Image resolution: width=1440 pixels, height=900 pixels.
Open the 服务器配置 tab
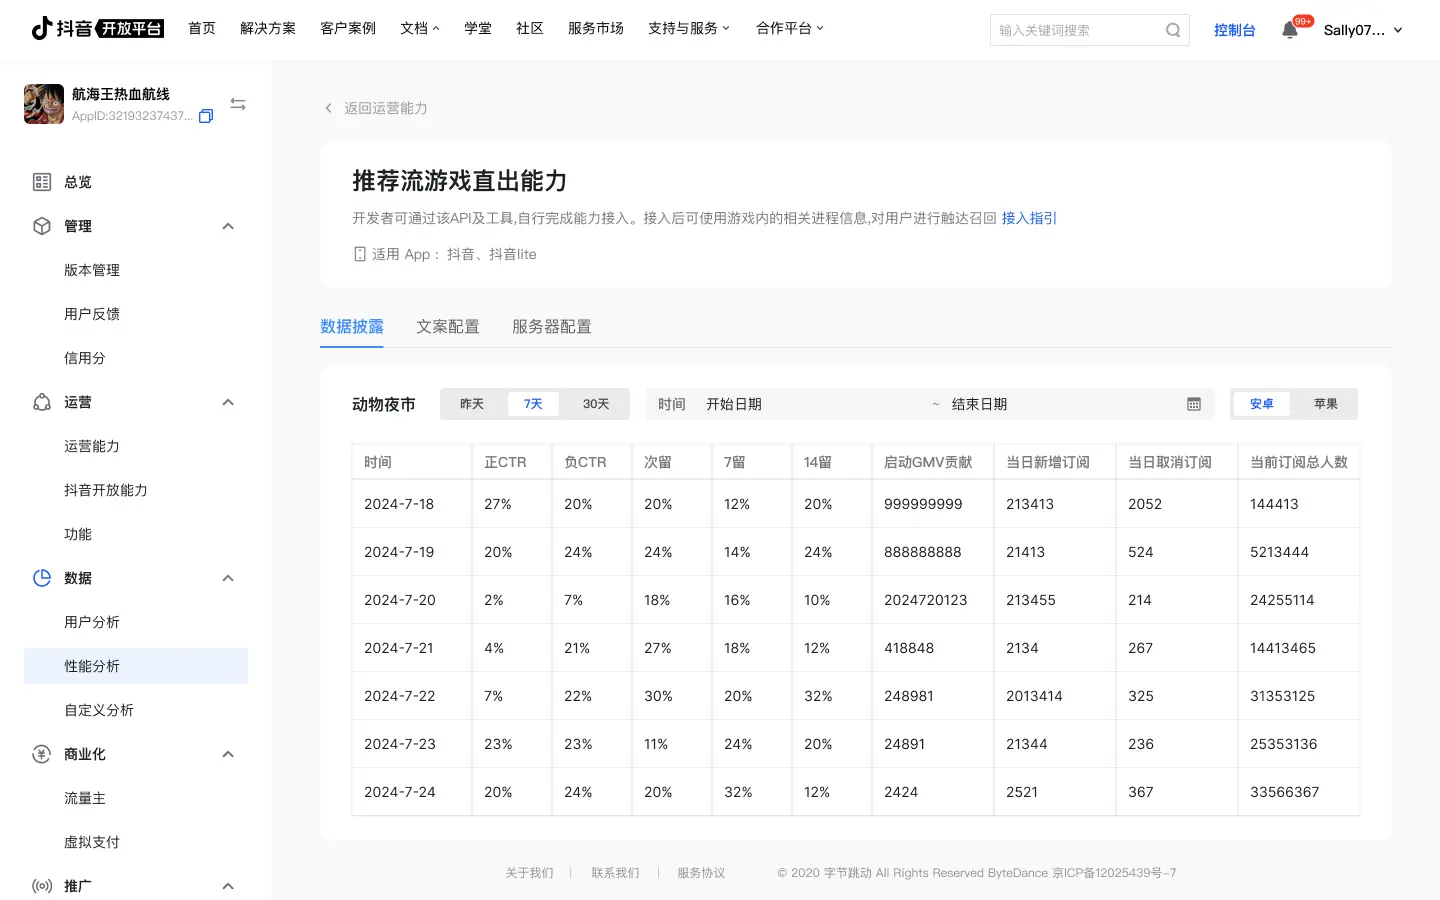(551, 327)
